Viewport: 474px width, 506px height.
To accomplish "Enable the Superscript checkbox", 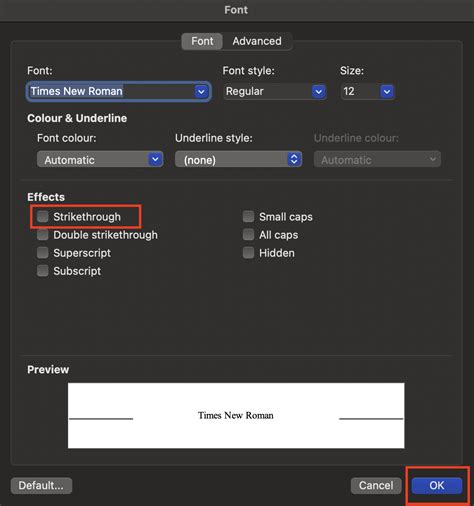I will tap(43, 253).
